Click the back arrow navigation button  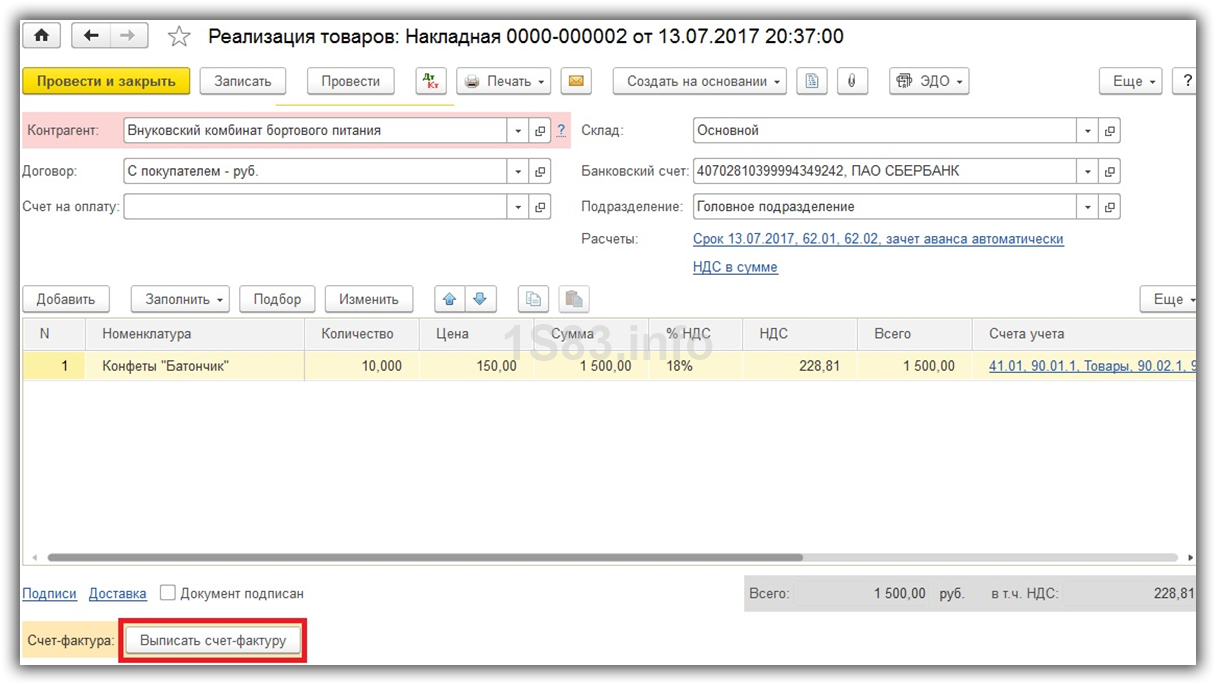pyautogui.click(x=91, y=36)
